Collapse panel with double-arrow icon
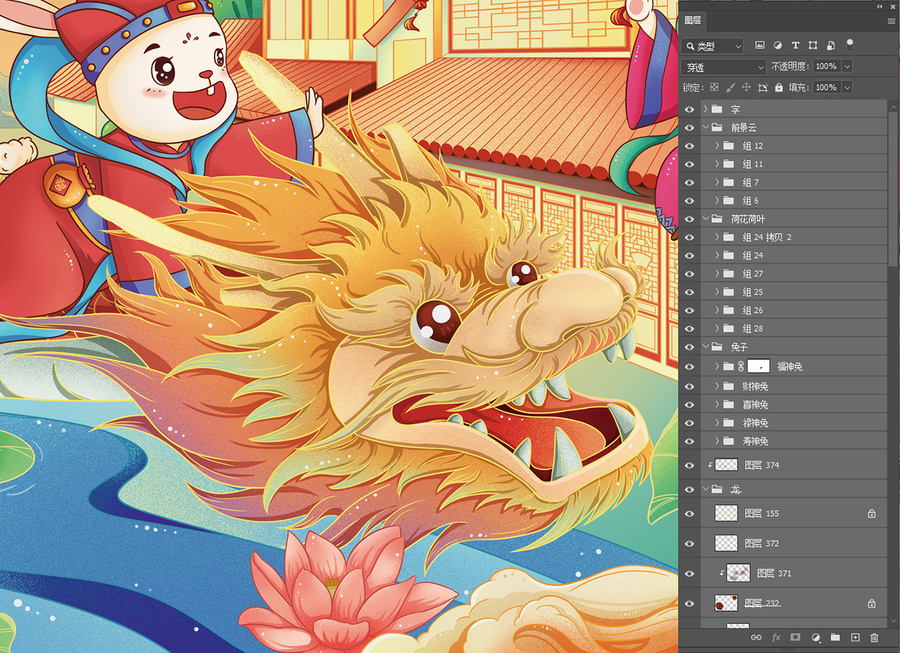 point(880,6)
